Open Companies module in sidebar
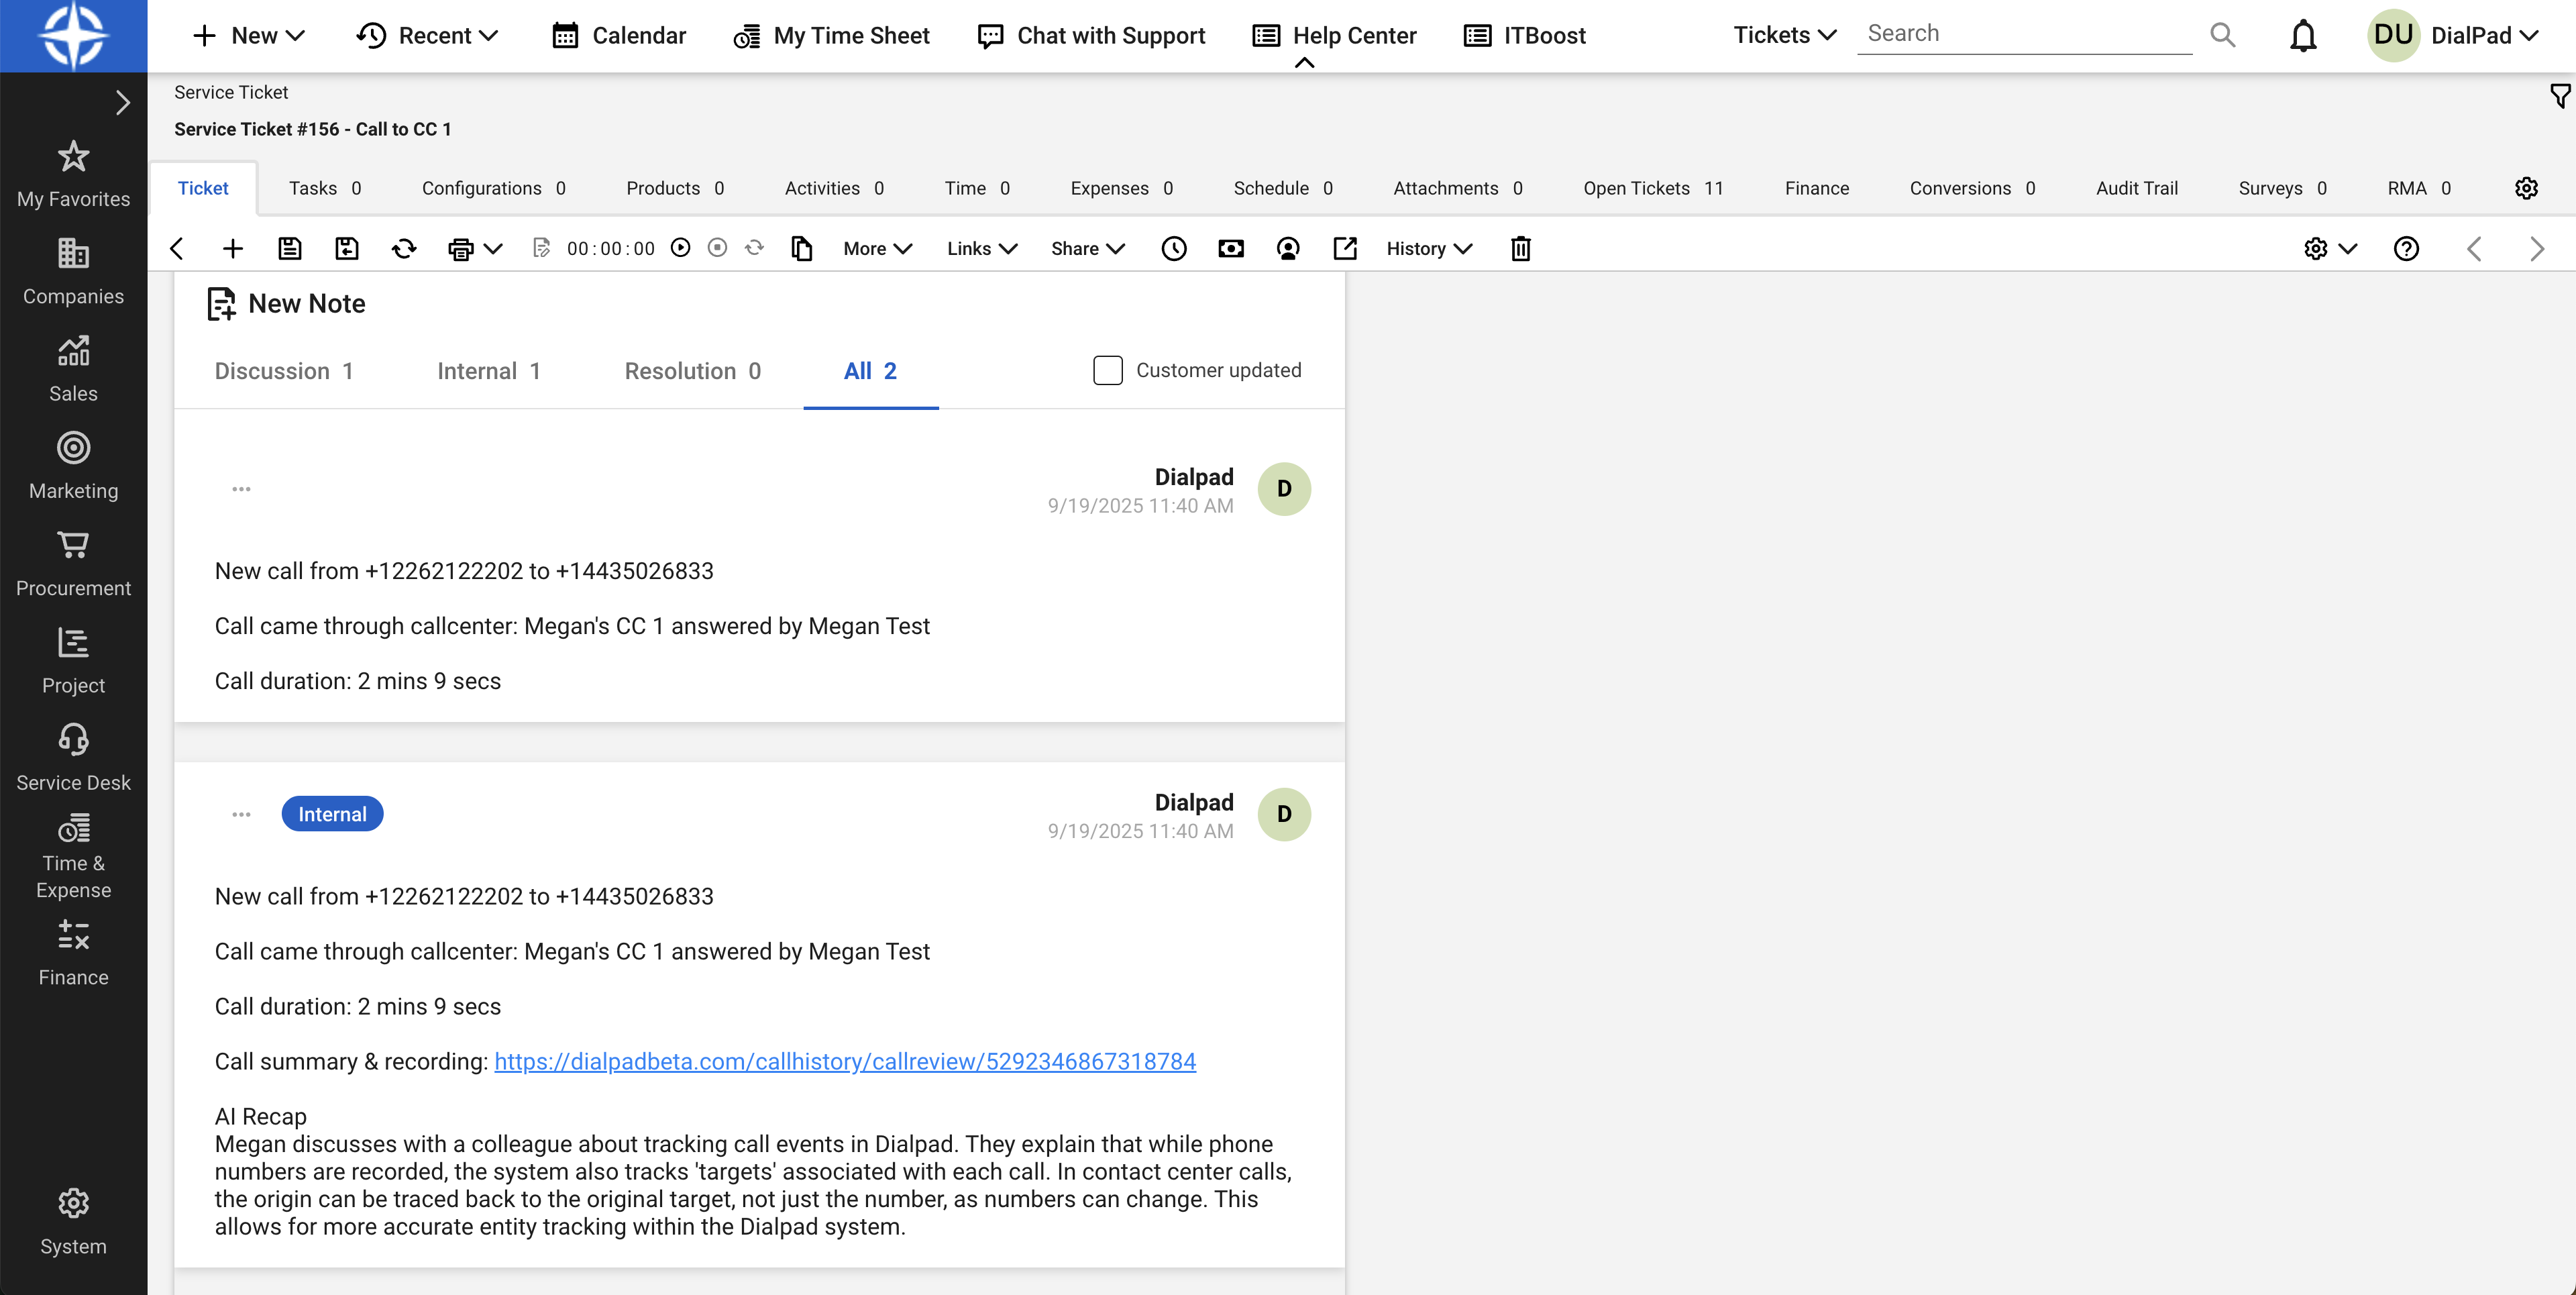Image resolution: width=2576 pixels, height=1295 pixels. click(x=74, y=271)
